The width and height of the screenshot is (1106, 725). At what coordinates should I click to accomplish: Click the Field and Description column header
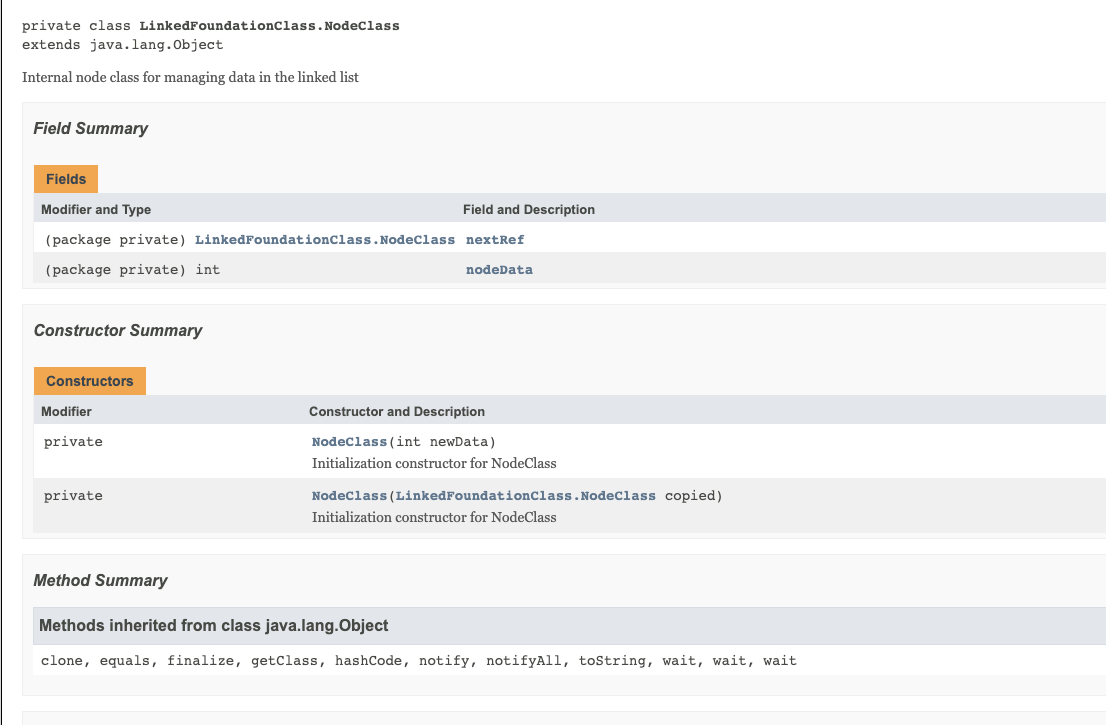coord(528,209)
